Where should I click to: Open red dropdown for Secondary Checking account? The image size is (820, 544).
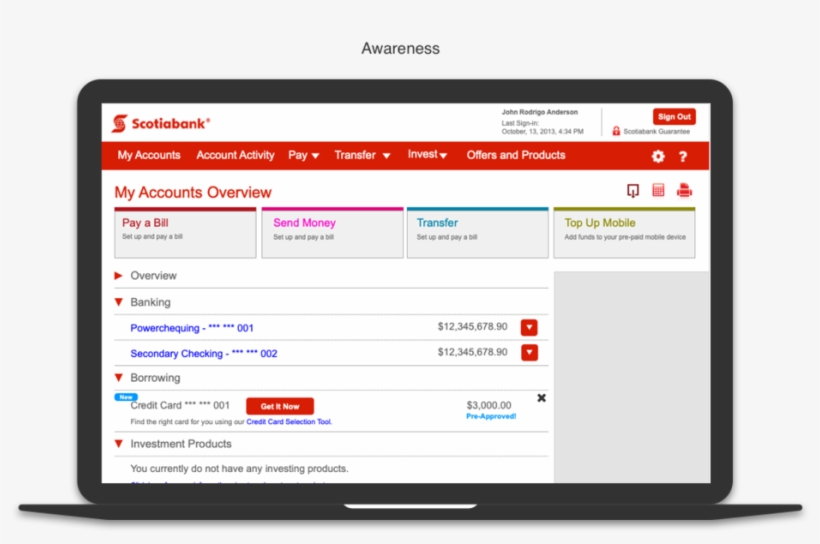coord(529,353)
